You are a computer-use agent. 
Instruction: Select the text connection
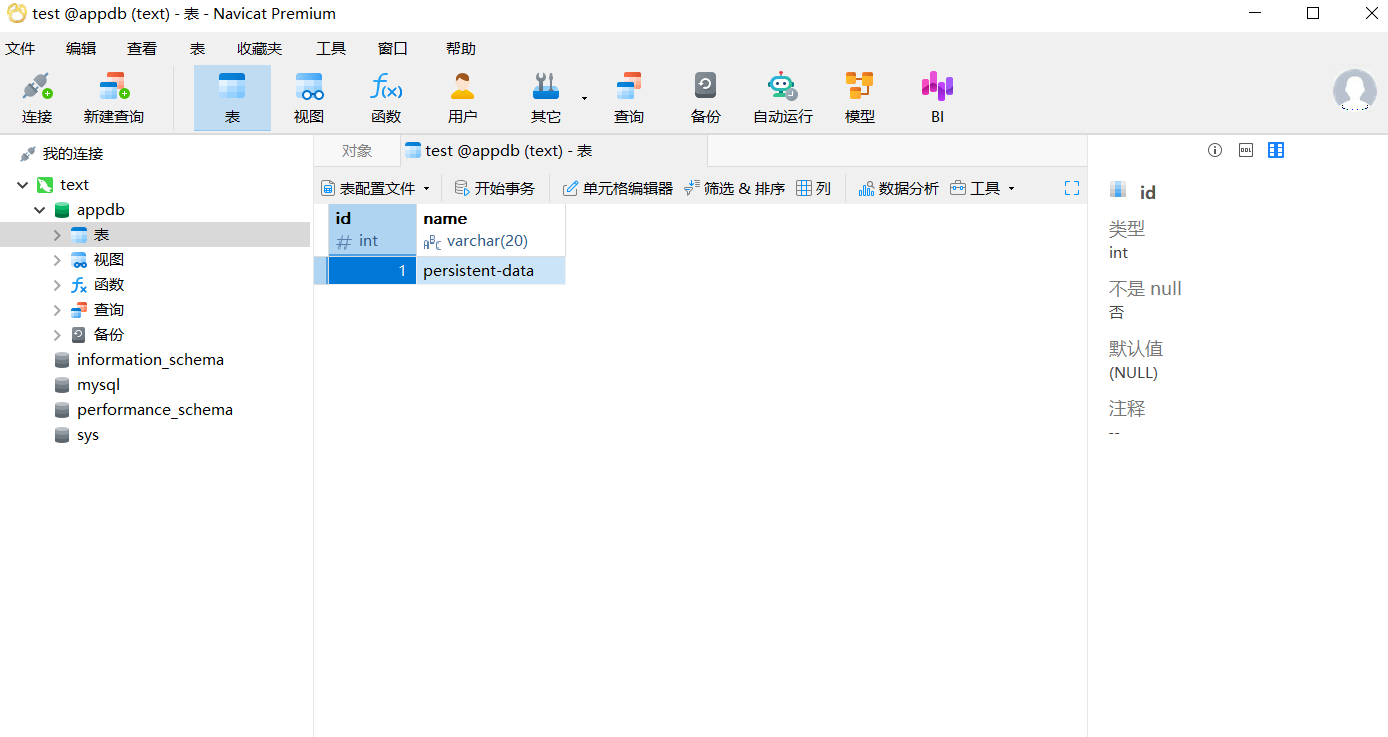pyautogui.click(x=74, y=185)
